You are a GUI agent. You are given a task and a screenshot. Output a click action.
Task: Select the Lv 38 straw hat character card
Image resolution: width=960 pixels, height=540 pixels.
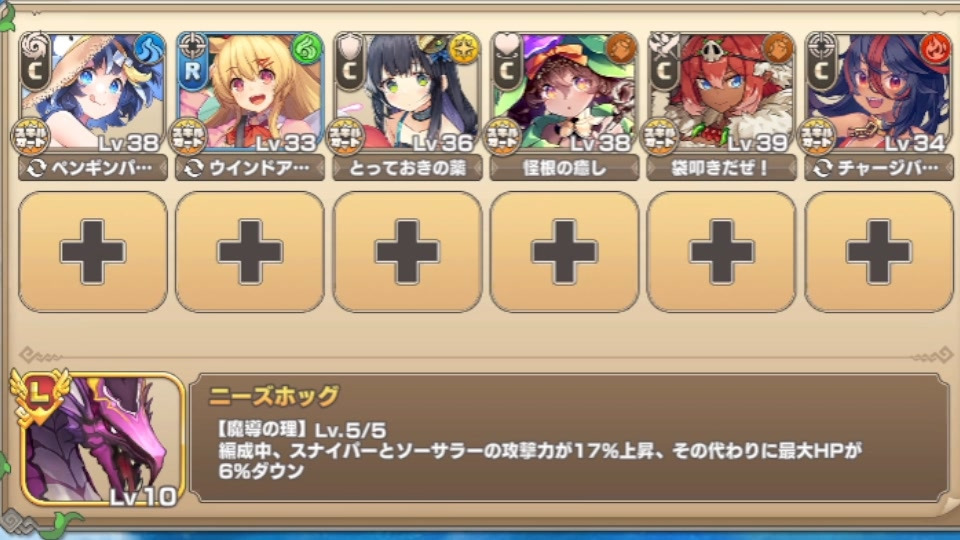click(92, 91)
